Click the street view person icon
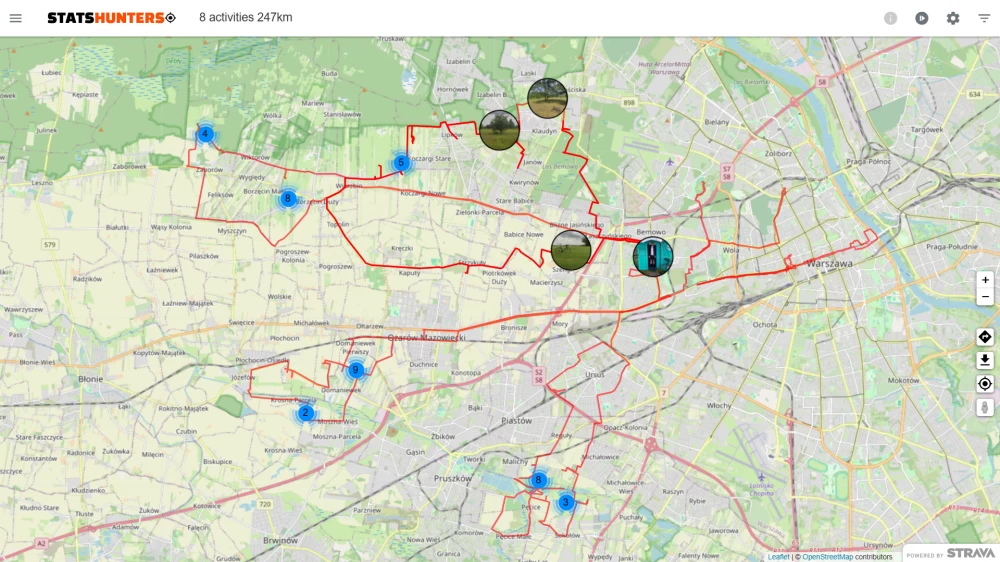Screen dimensions: 1000x562 point(985,408)
